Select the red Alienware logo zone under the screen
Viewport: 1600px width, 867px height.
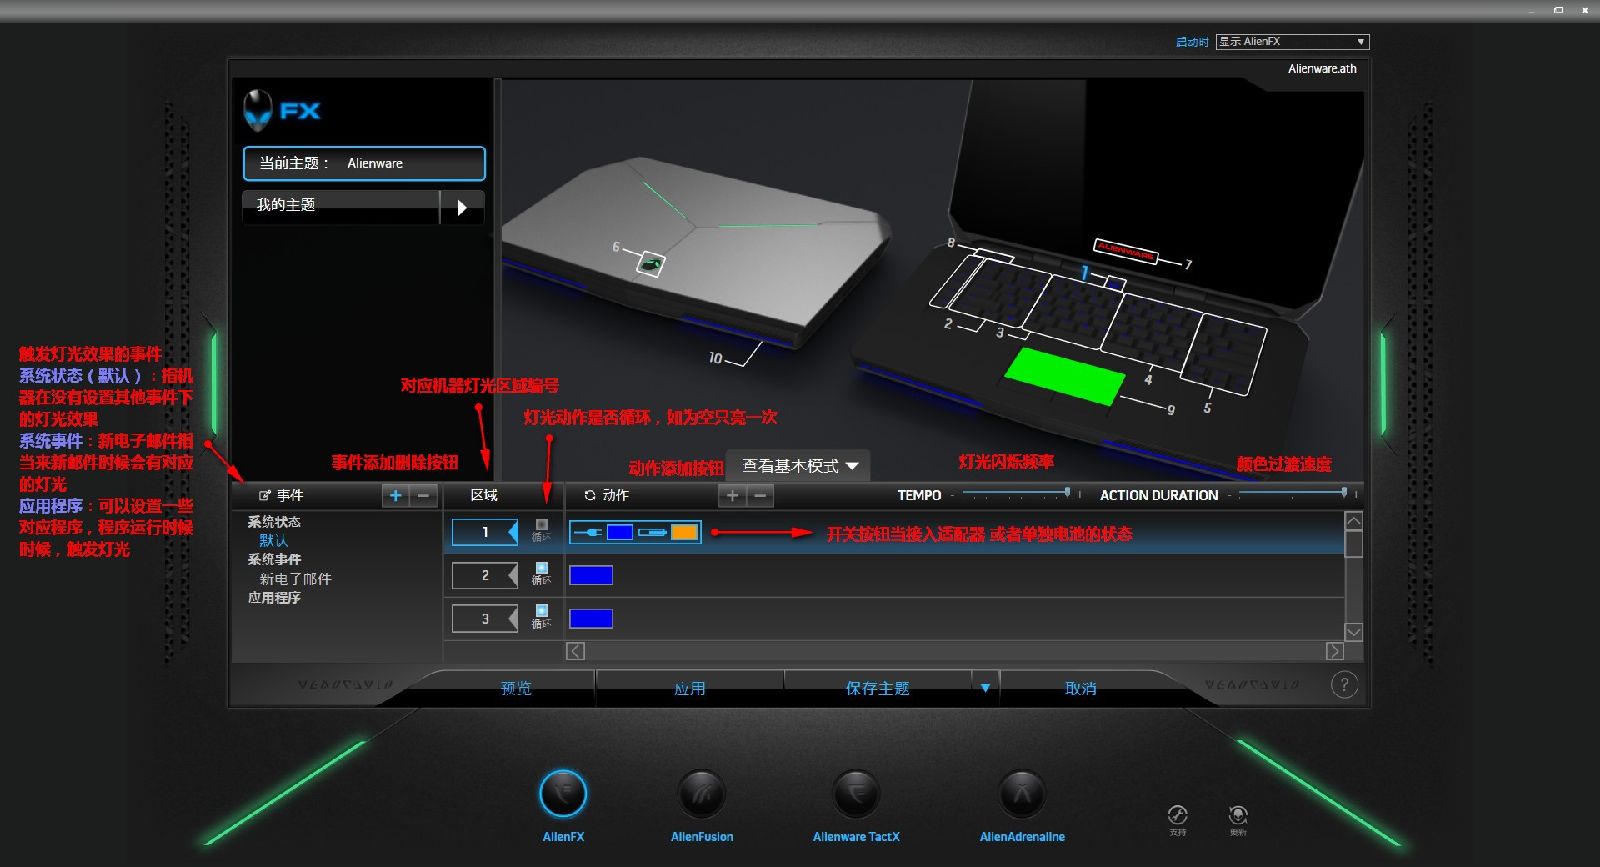[x=1125, y=250]
